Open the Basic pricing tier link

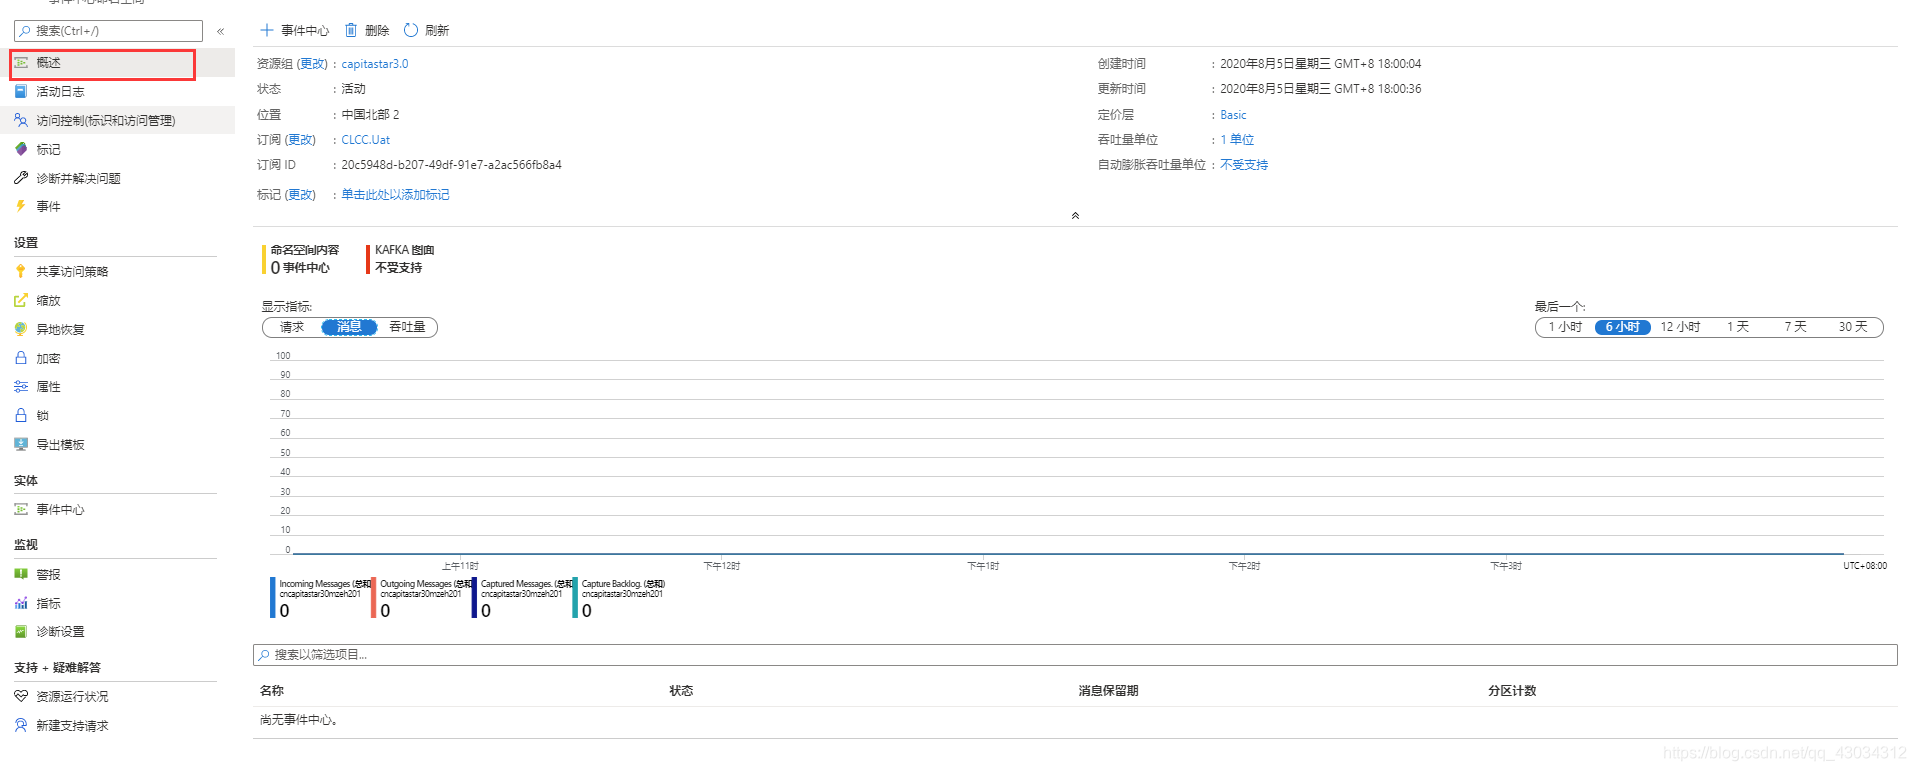[x=1233, y=115]
